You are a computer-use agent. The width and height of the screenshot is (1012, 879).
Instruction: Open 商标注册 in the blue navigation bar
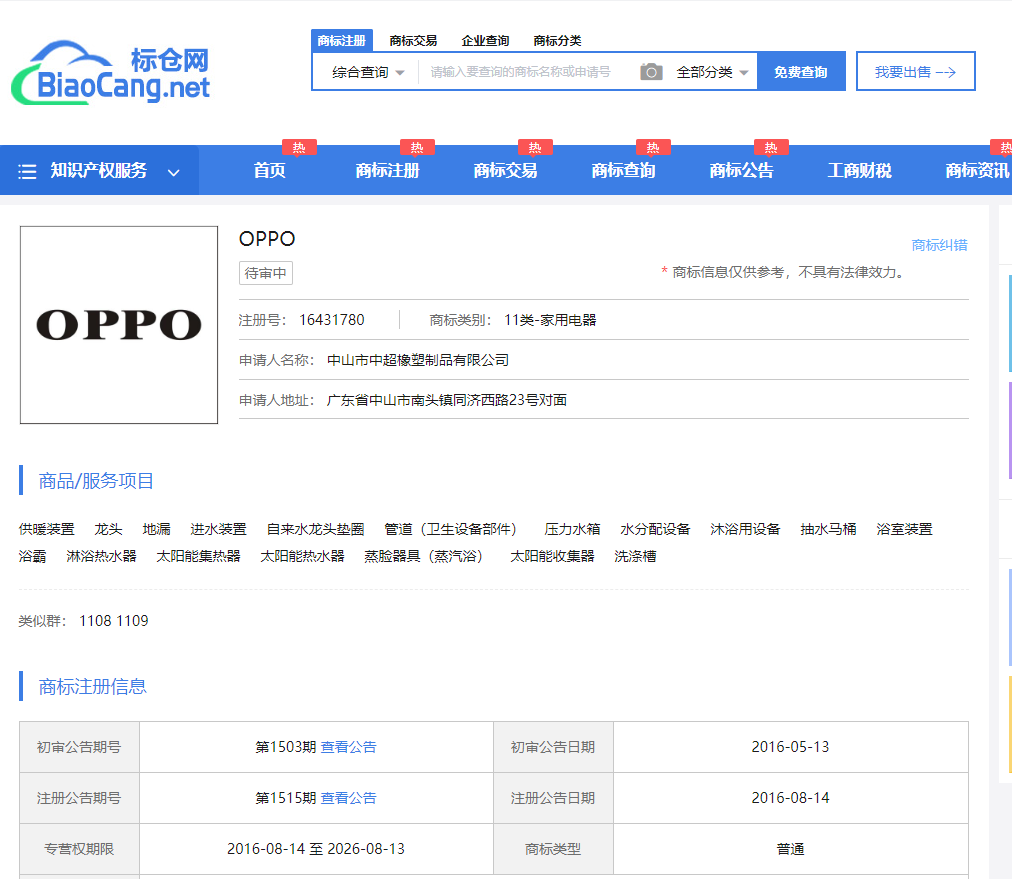387,170
